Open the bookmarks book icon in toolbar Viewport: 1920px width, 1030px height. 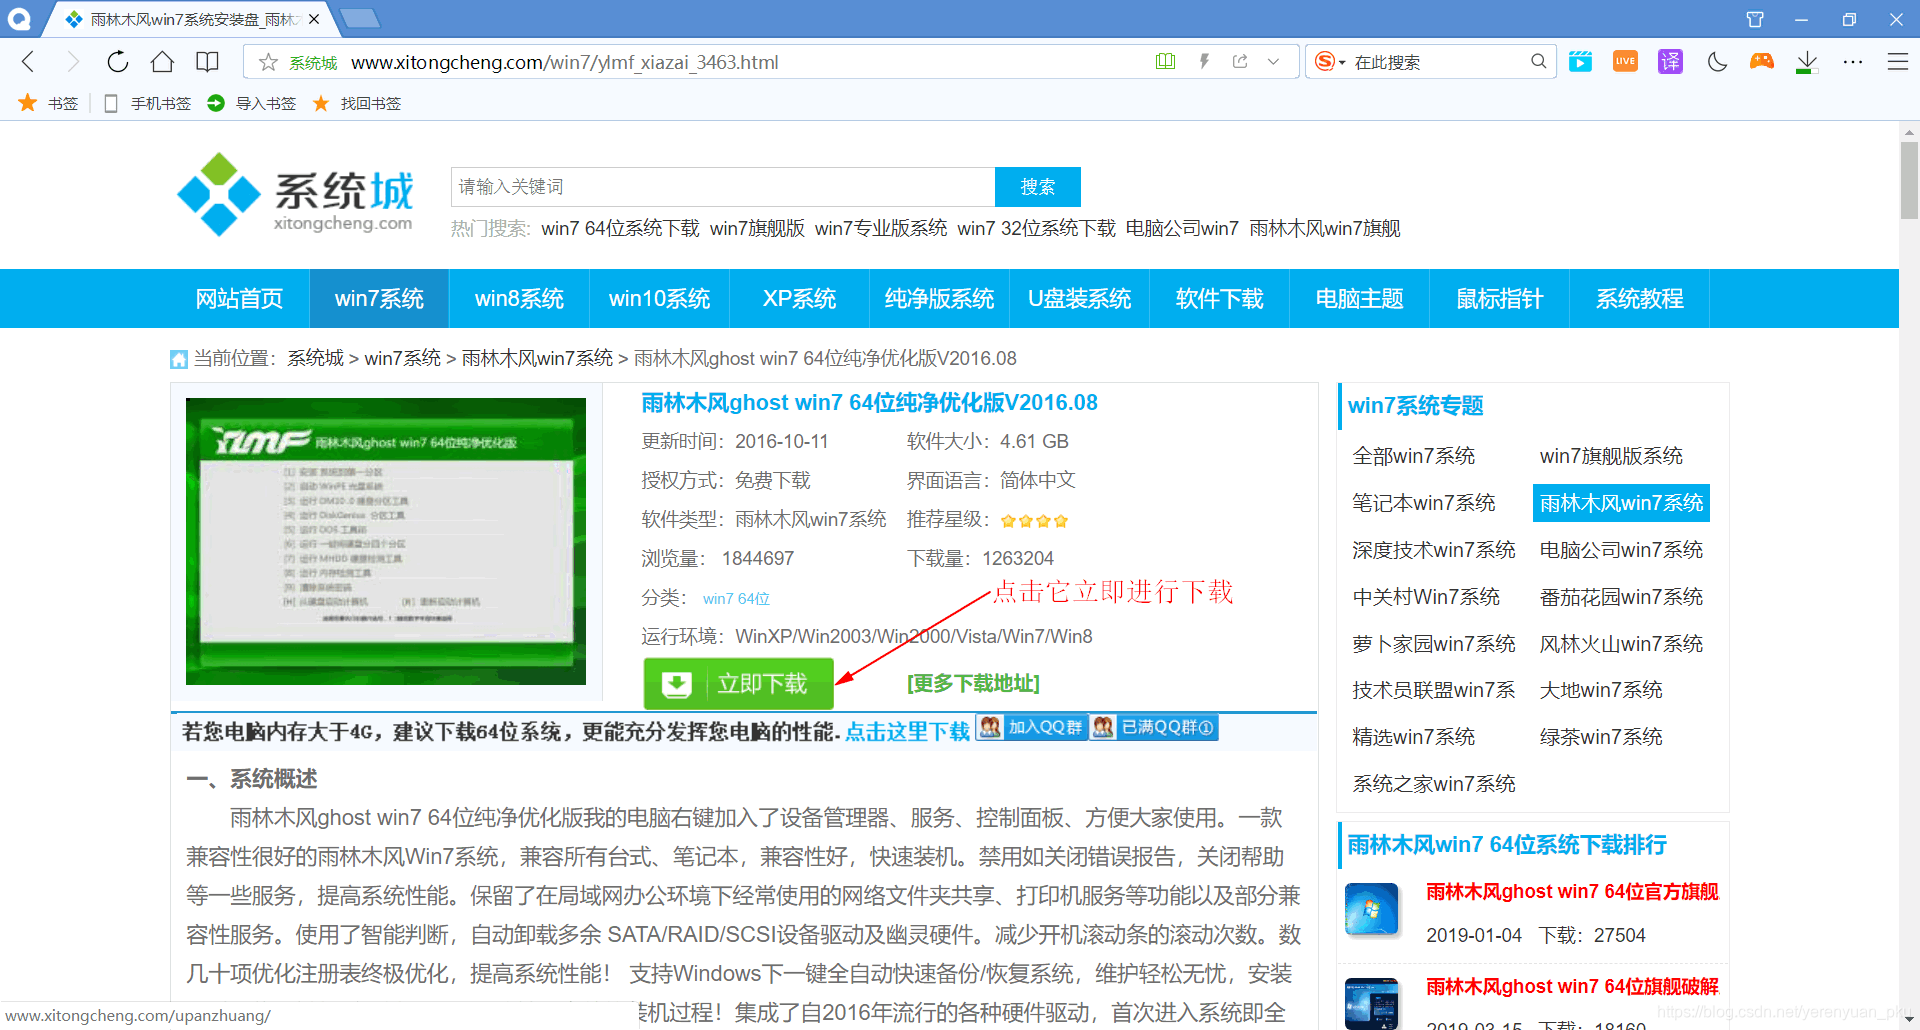tap(207, 62)
